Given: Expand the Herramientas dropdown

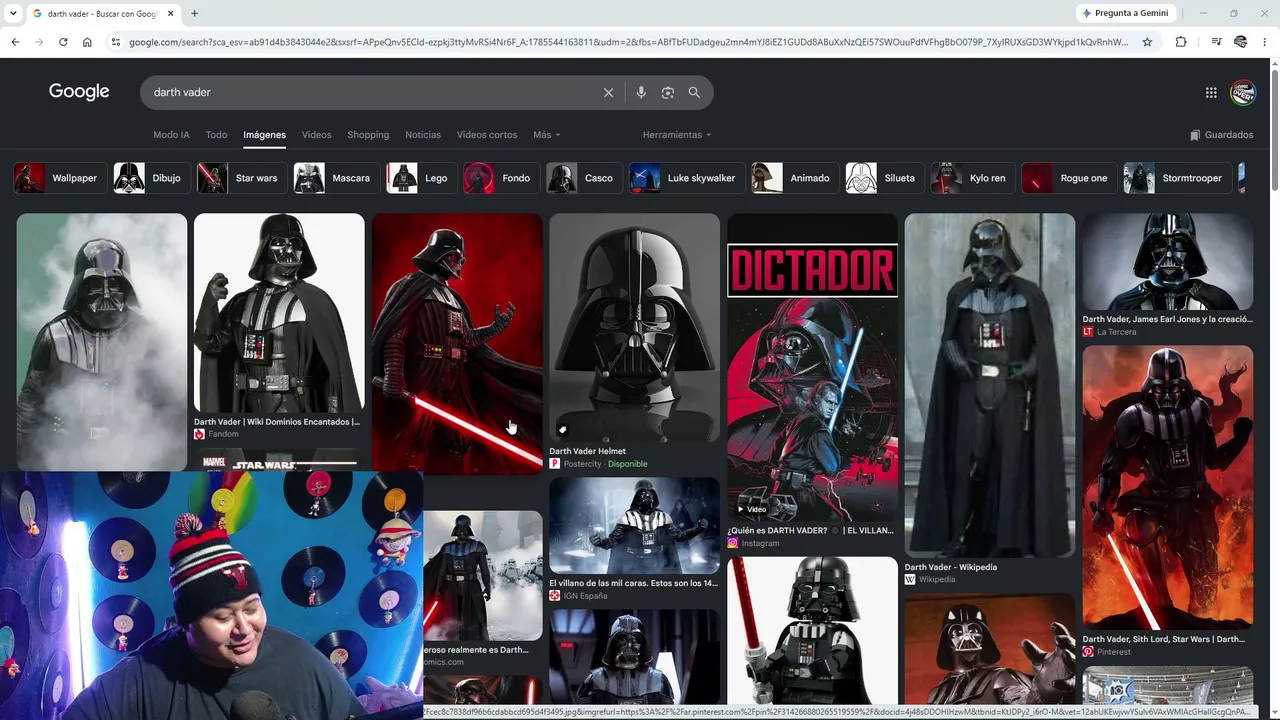Looking at the screenshot, I should coord(677,135).
